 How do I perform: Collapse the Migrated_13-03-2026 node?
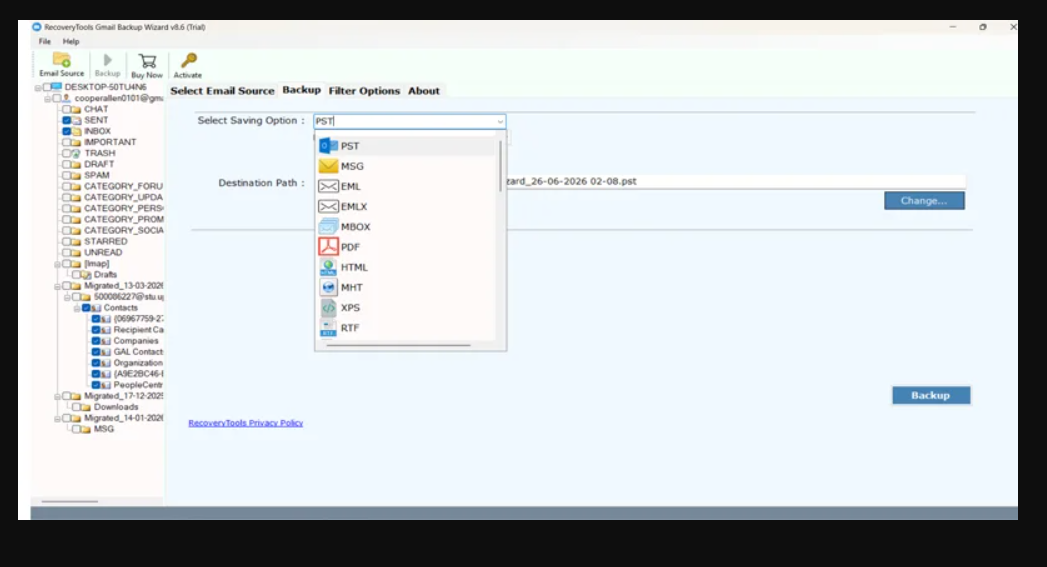point(57,286)
